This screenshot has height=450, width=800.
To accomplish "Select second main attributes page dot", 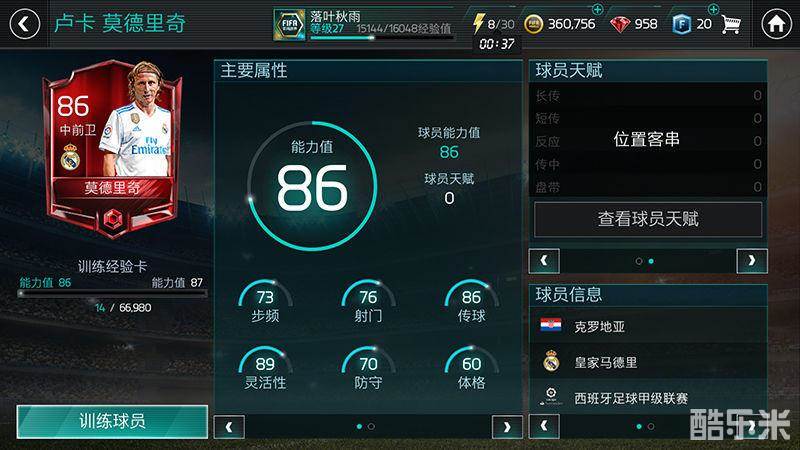I will (x=371, y=427).
